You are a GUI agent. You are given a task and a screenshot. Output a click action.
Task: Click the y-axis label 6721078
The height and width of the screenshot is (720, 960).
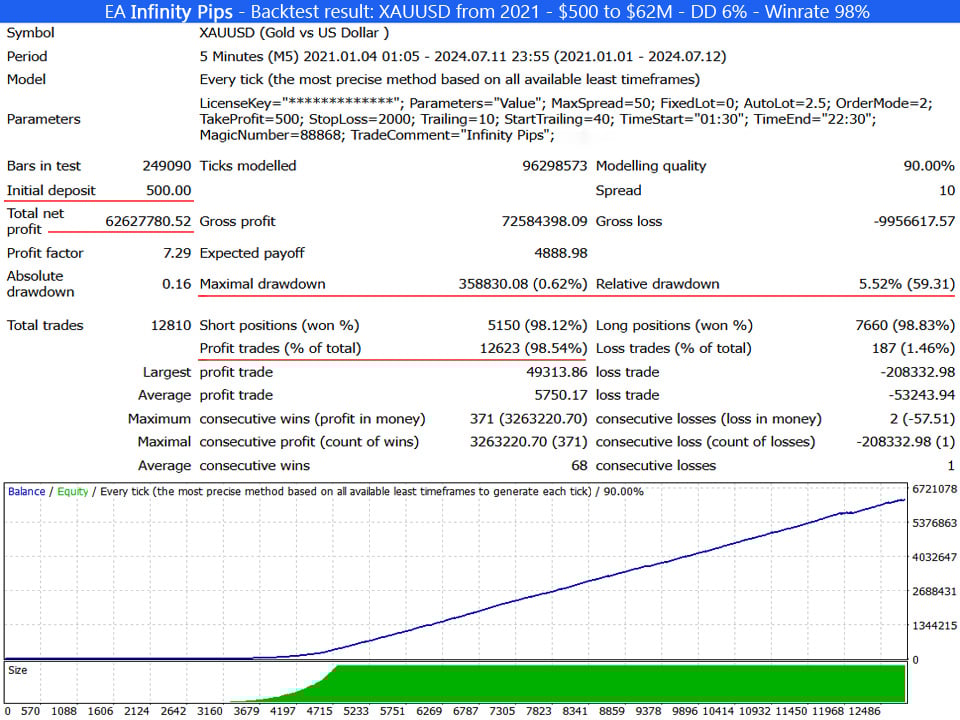[x=934, y=489]
